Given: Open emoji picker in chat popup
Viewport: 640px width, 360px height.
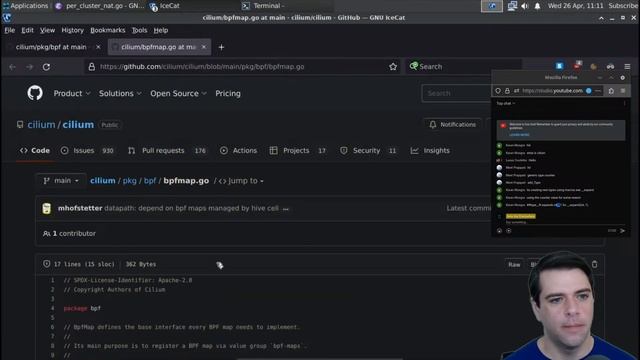Looking at the screenshot, I should pos(500,231).
